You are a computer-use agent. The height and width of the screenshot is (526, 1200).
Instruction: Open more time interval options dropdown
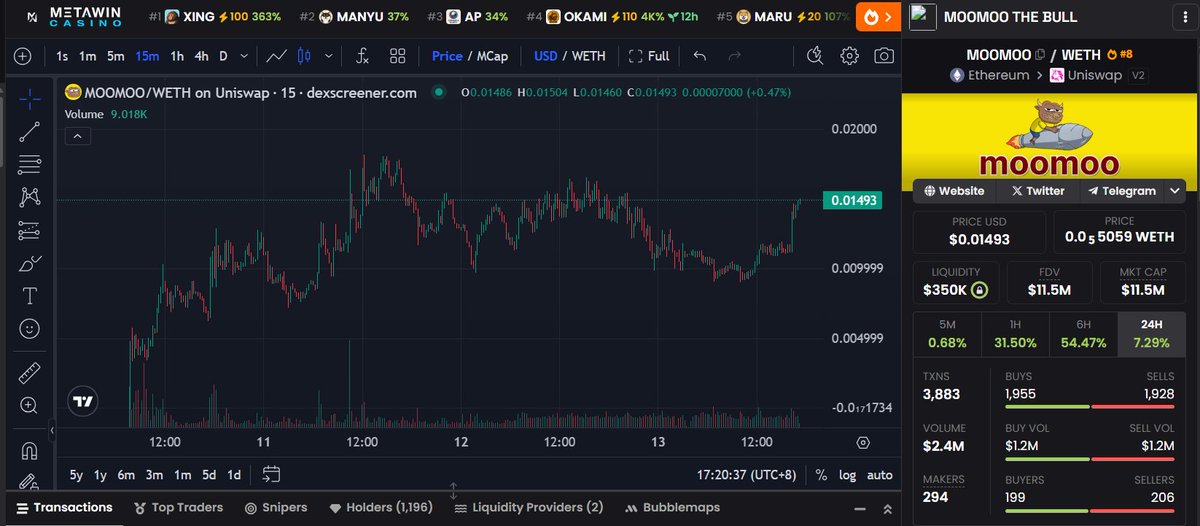(x=246, y=56)
